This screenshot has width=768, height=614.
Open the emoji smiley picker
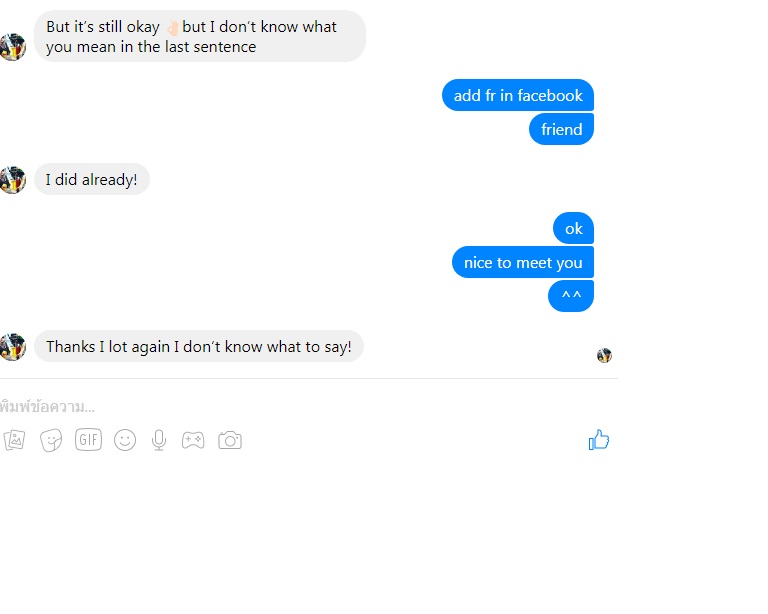pyautogui.click(x=125, y=440)
